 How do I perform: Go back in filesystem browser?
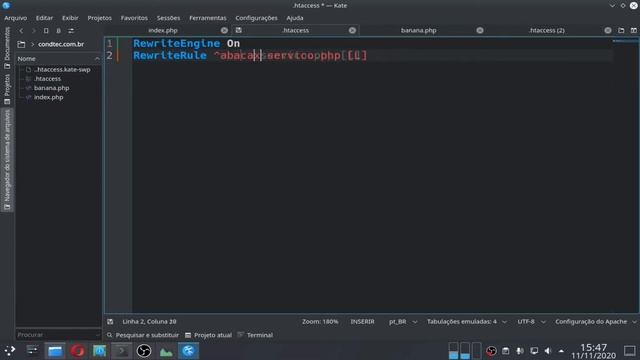point(21,31)
